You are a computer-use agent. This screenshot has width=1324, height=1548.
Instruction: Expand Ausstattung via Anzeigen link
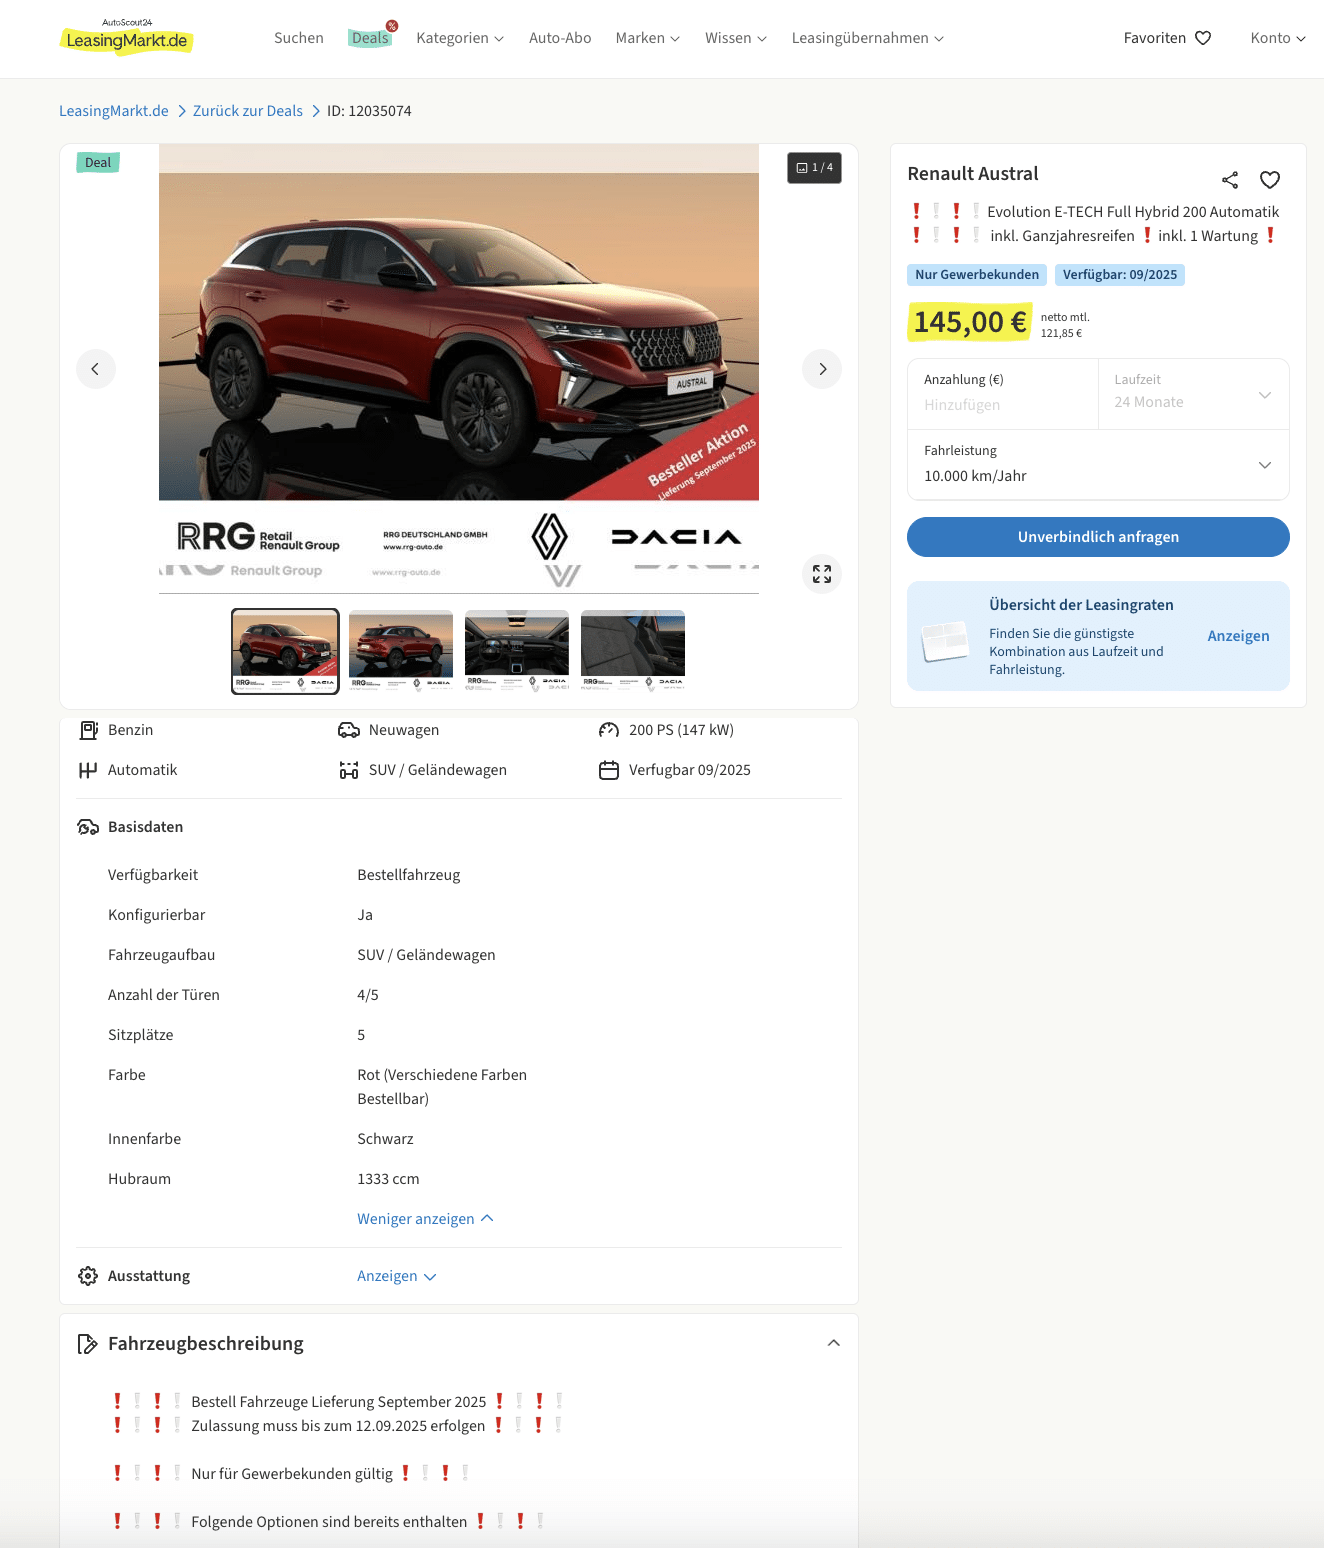pos(397,1276)
